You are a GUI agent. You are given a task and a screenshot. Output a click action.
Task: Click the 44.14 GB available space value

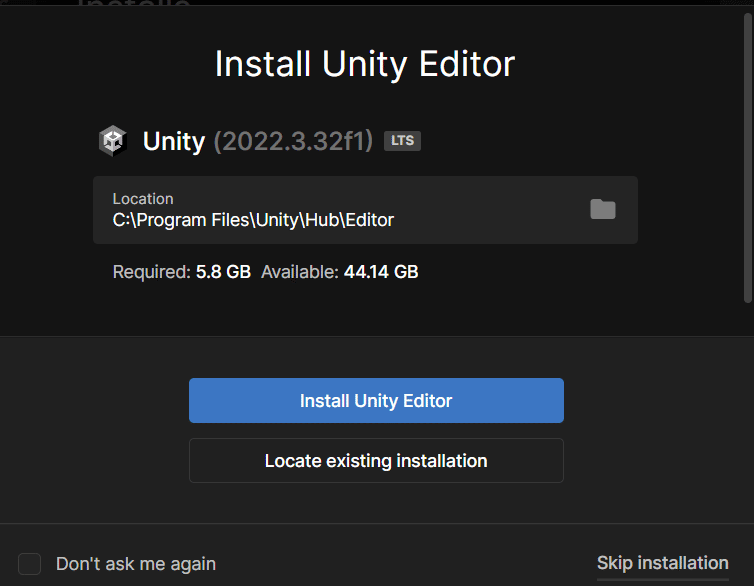coord(381,272)
